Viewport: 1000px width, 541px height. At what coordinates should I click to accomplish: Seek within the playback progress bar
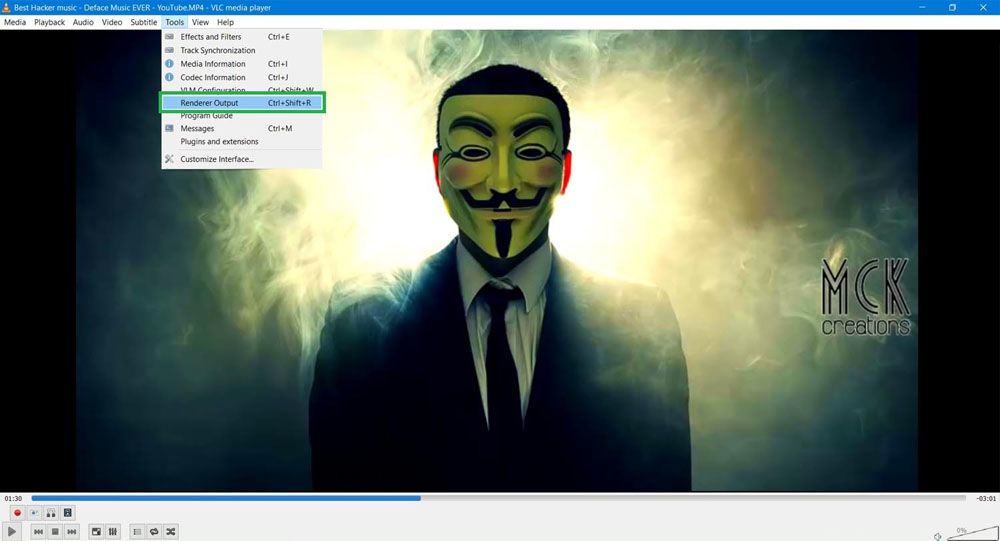pyautogui.click(x=499, y=498)
